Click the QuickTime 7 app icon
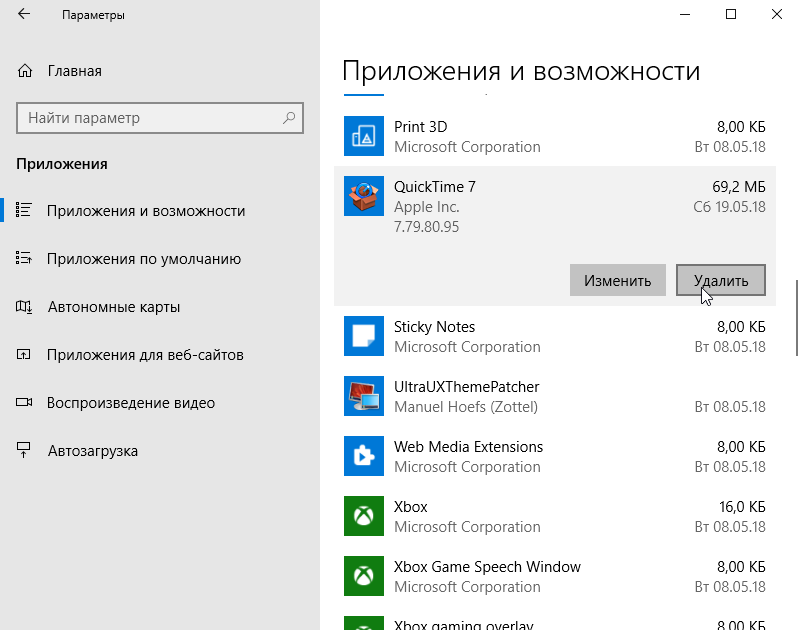Screen dimensions: 798x630 pyautogui.click(x=364, y=196)
